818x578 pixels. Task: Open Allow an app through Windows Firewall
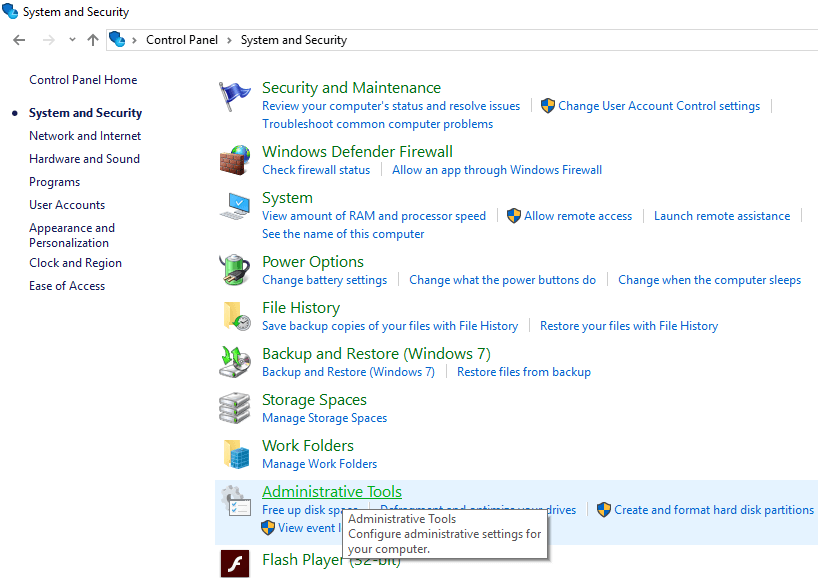click(x=496, y=170)
